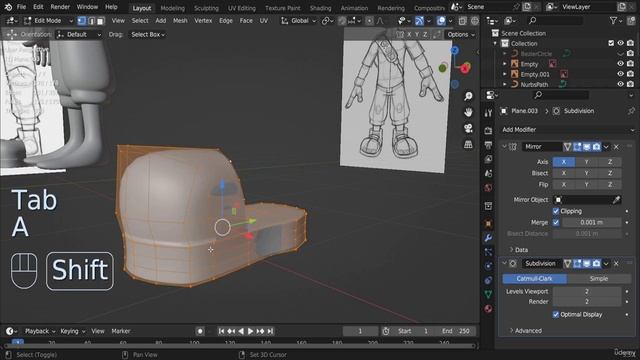
Task: Open the Tool properties tab
Action: (488, 113)
